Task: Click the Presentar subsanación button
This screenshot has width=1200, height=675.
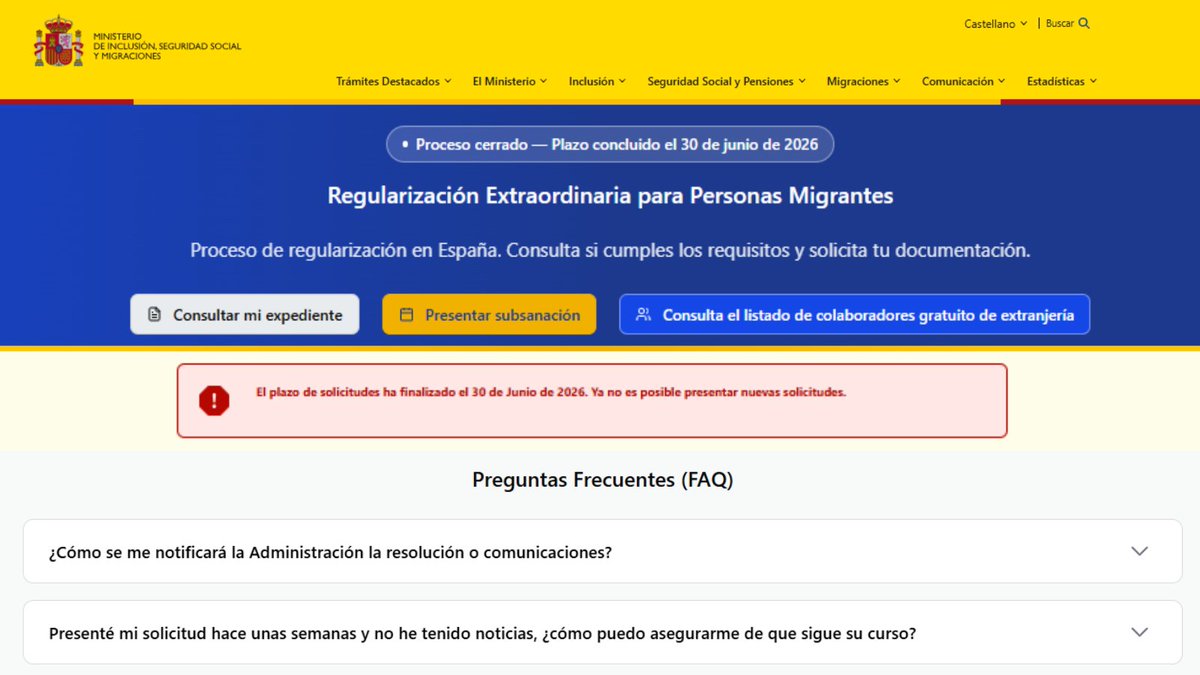Action: point(489,314)
